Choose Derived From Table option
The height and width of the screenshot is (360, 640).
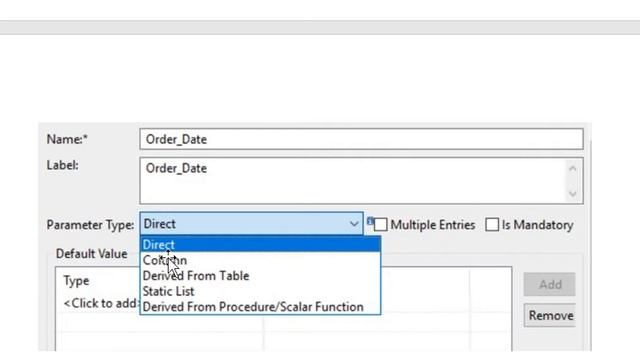click(x=260, y=276)
